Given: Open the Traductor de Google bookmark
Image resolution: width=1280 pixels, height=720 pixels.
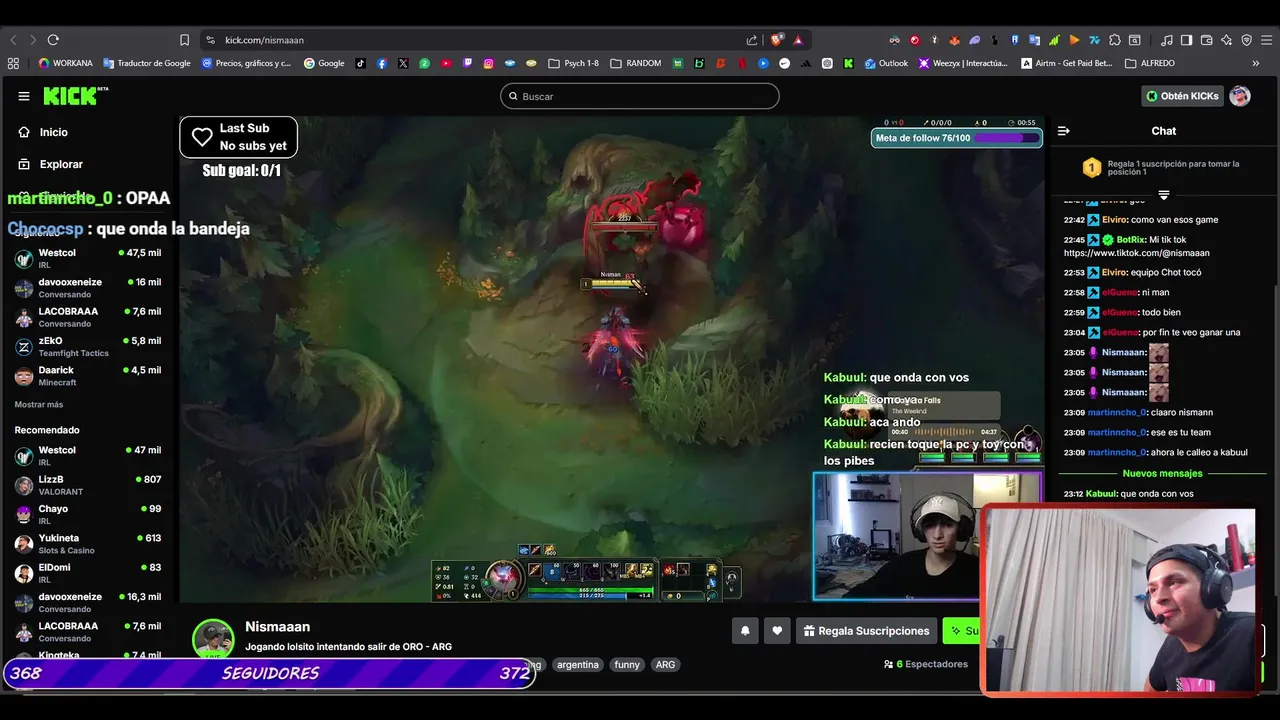Looking at the screenshot, I should pyautogui.click(x=146, y=63).
